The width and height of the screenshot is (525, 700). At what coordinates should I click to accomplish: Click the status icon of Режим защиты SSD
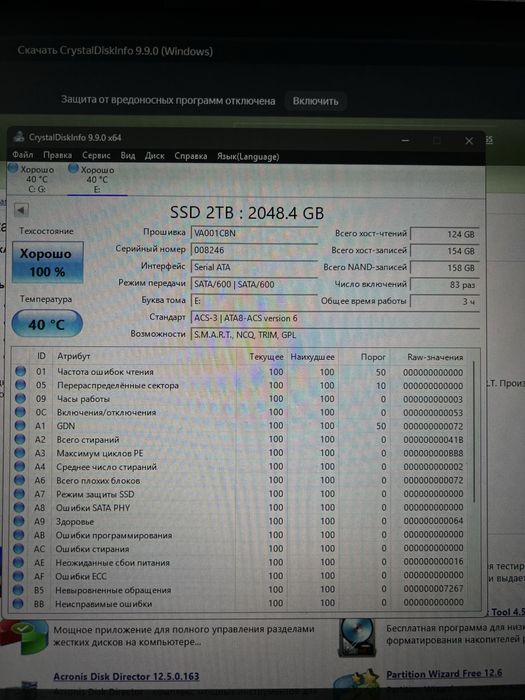pos(19,494)
